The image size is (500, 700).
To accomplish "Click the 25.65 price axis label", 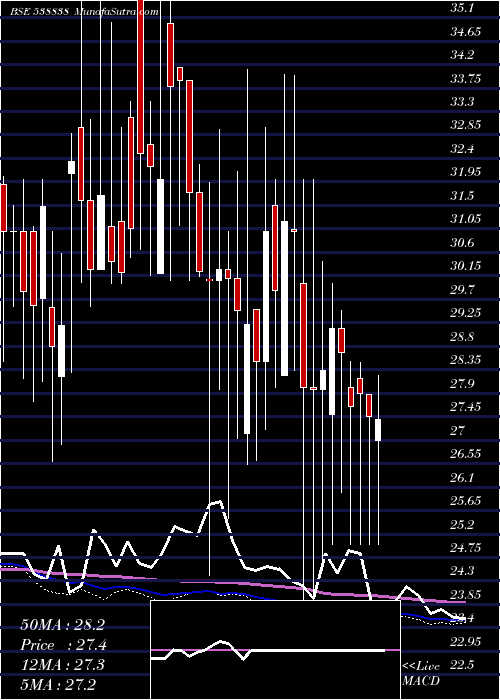I will tap(467, 500).
